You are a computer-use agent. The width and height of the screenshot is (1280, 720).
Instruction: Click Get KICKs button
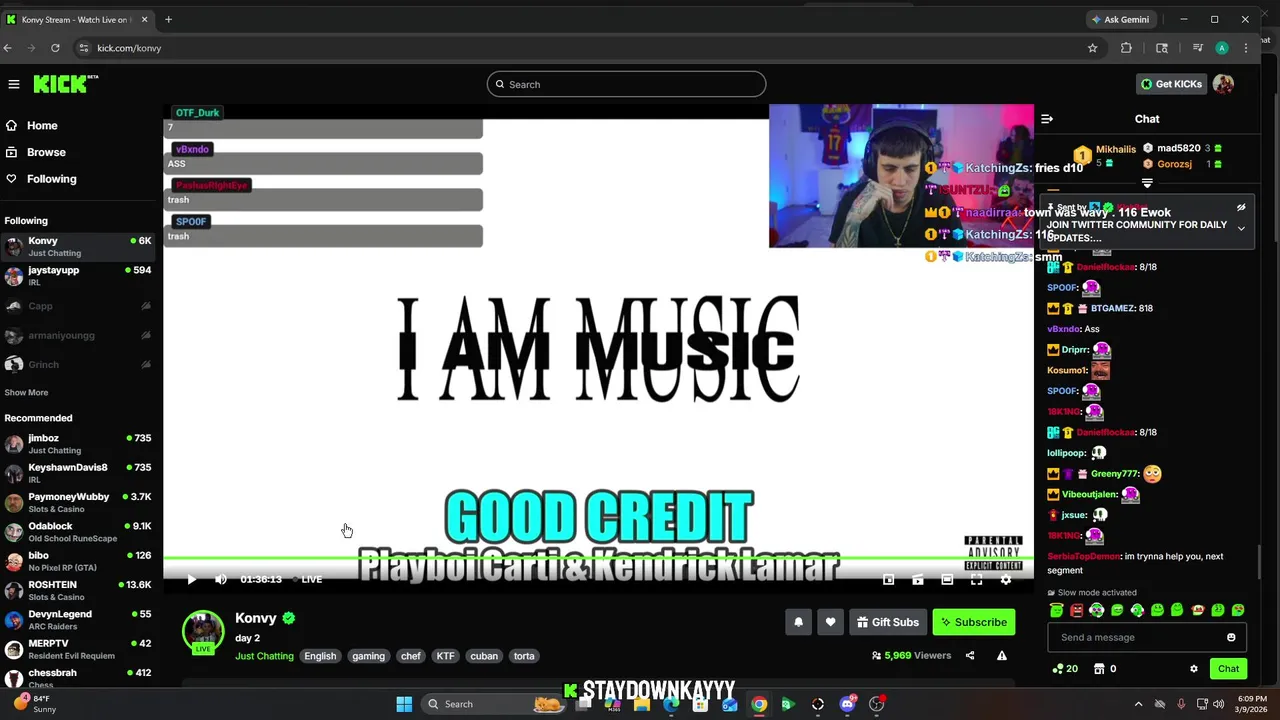pos(1171,84)
